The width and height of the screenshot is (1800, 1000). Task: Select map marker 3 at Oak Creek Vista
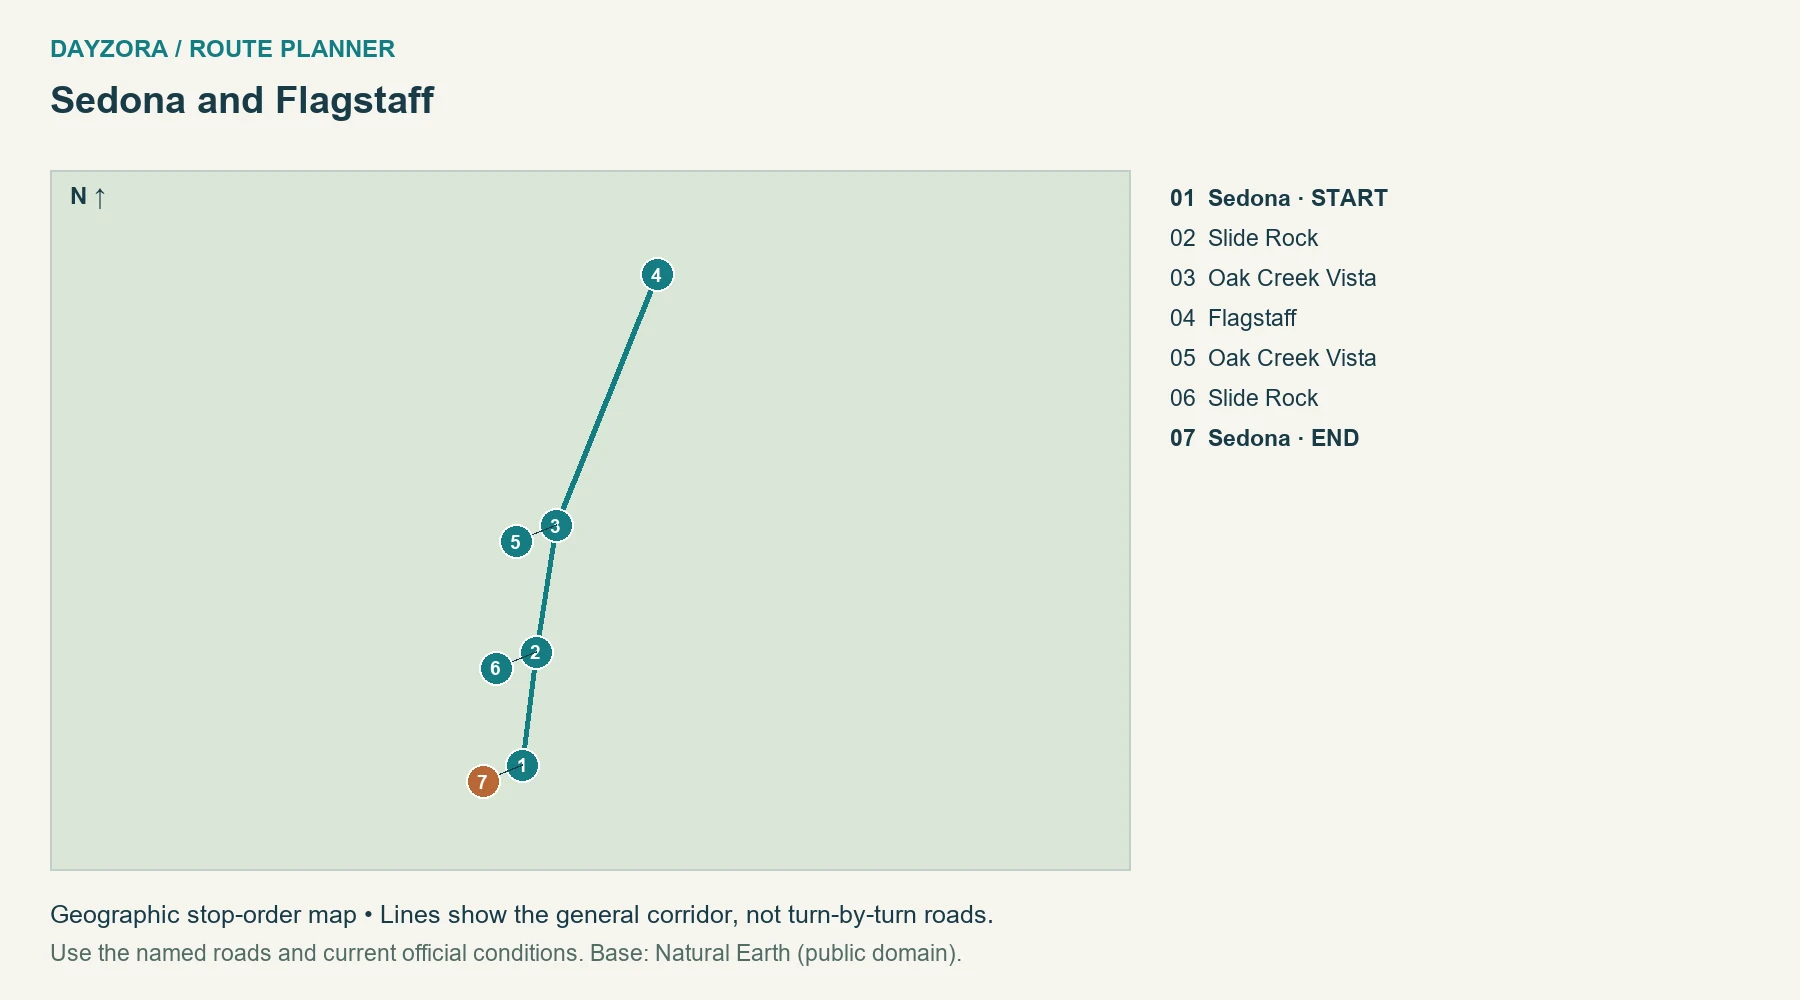click(x=556, y=526)
